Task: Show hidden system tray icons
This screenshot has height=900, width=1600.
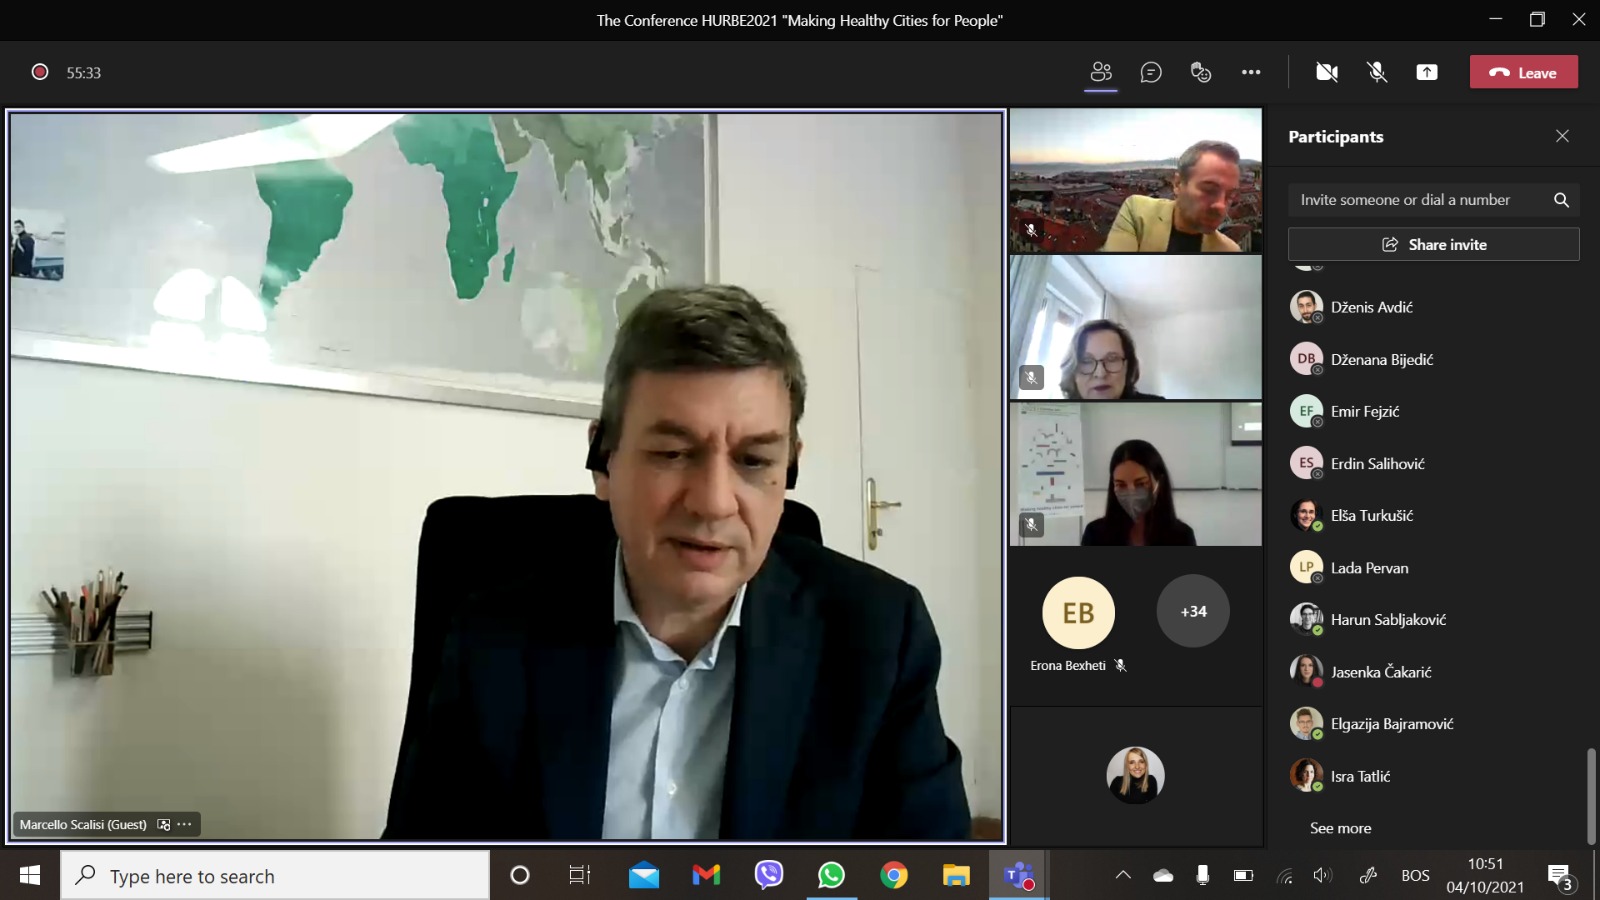Action: pyautogui.click(x=1123, y=876)
